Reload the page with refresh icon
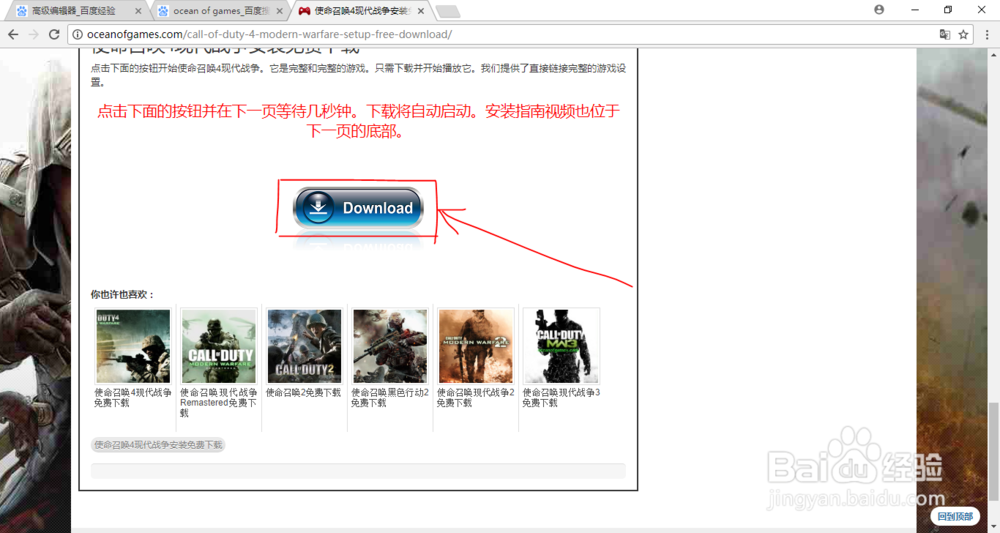This screenshot has height=533, width=1000. tap(54, 34)
